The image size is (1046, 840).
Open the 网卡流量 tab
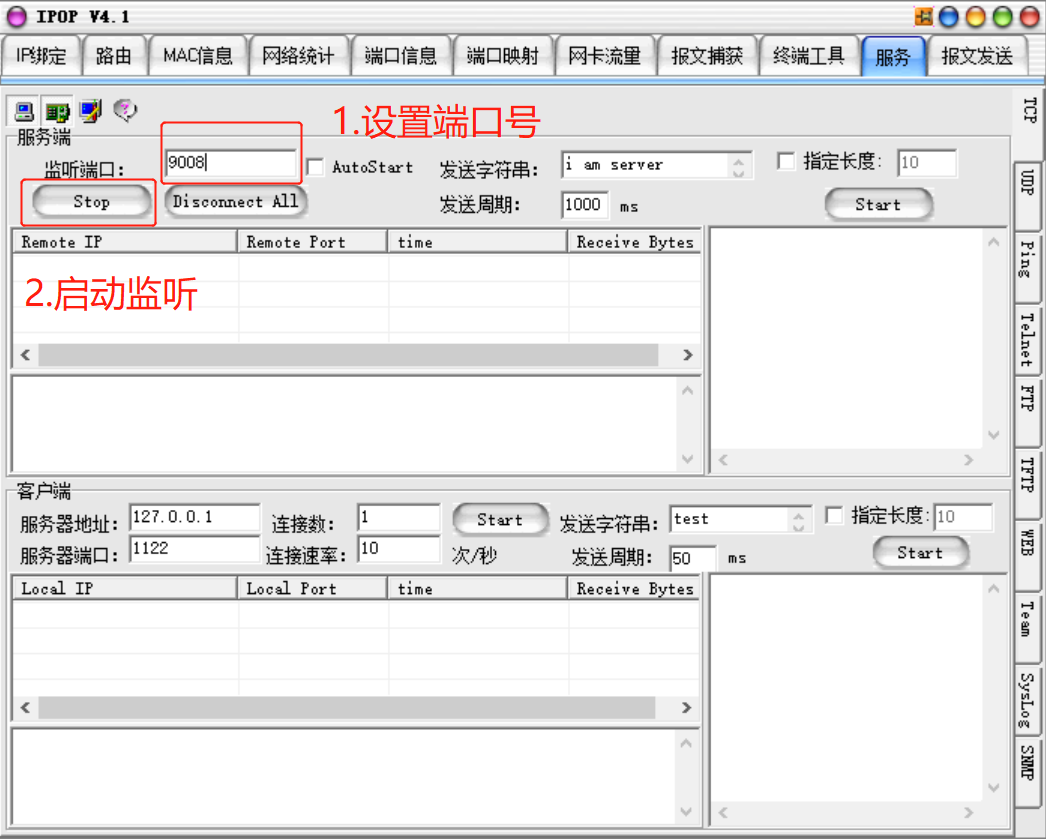coord(605,55)
